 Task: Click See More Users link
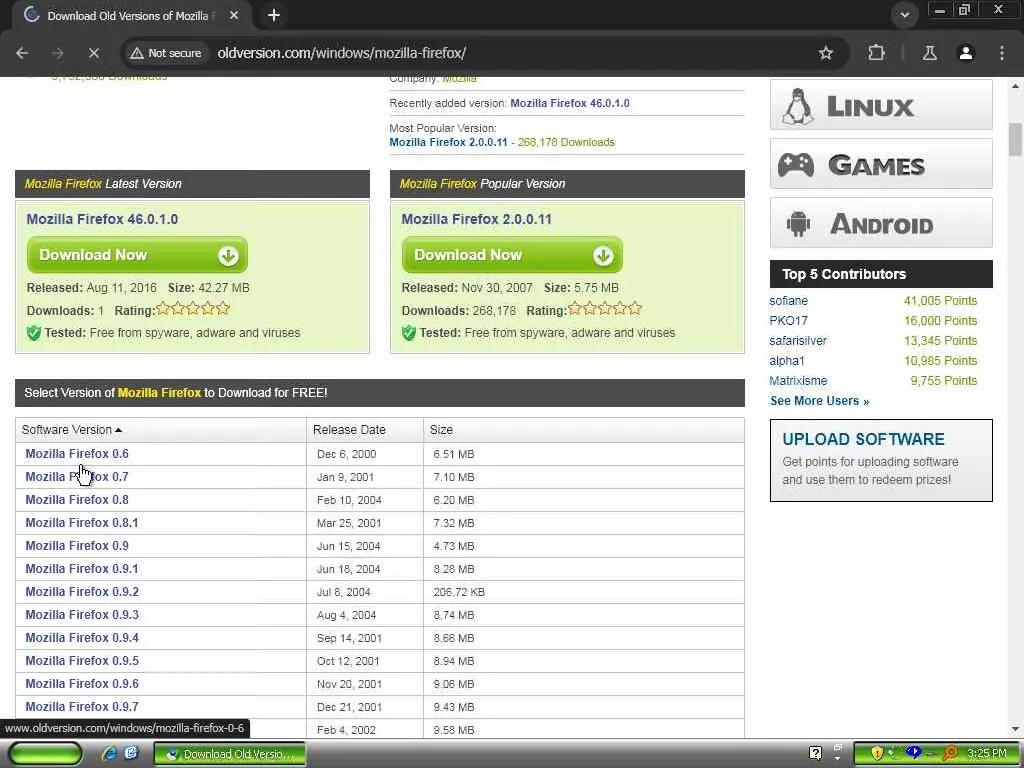coord(820,401)
